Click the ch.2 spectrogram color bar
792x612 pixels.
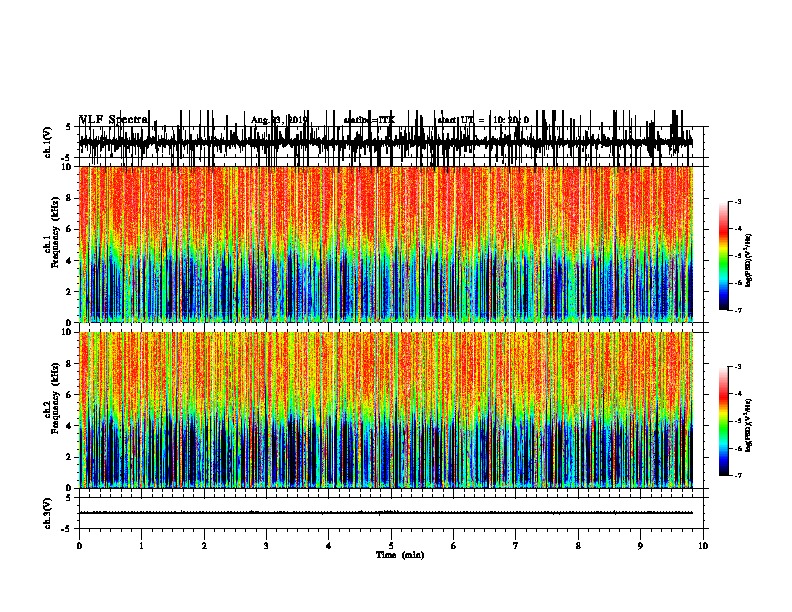[x=723, y=421]
